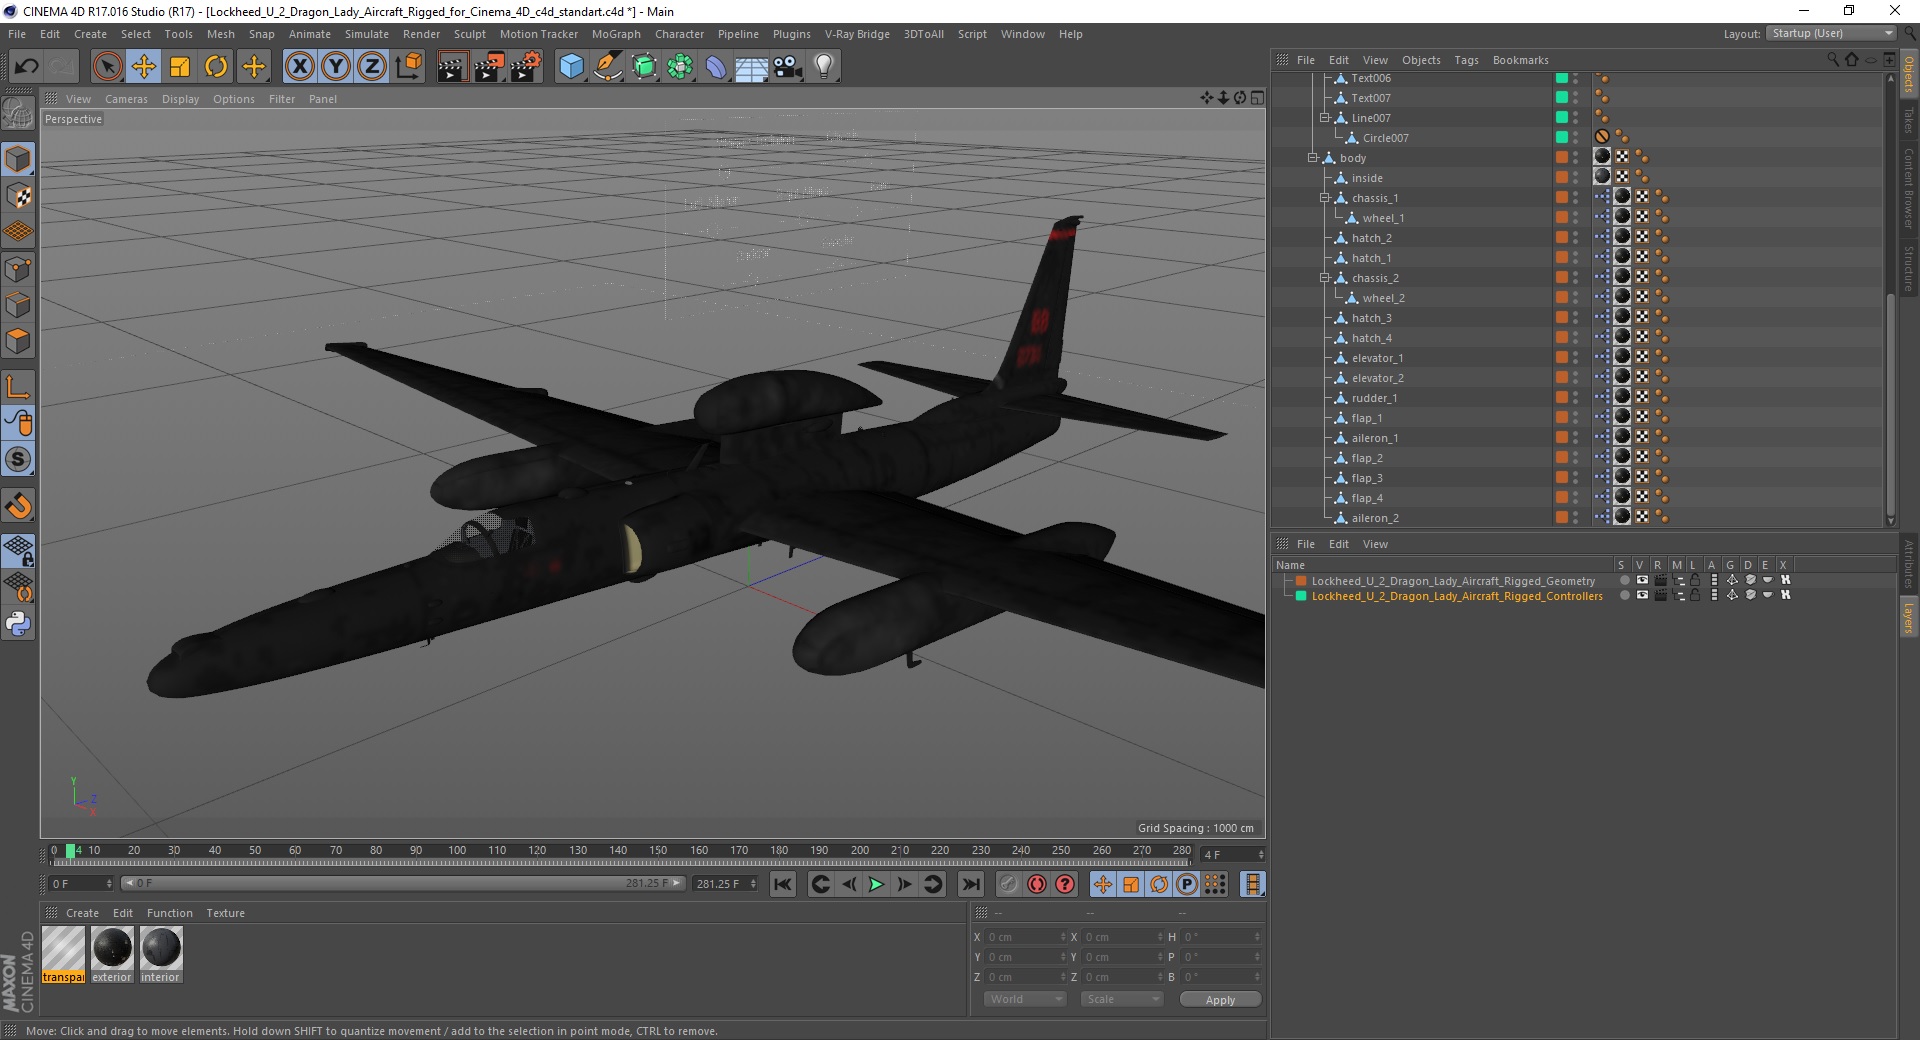The height and width of the screenshot is (1040, 1920).
Task: Play the animation forward
Action: tap(876, 884)
